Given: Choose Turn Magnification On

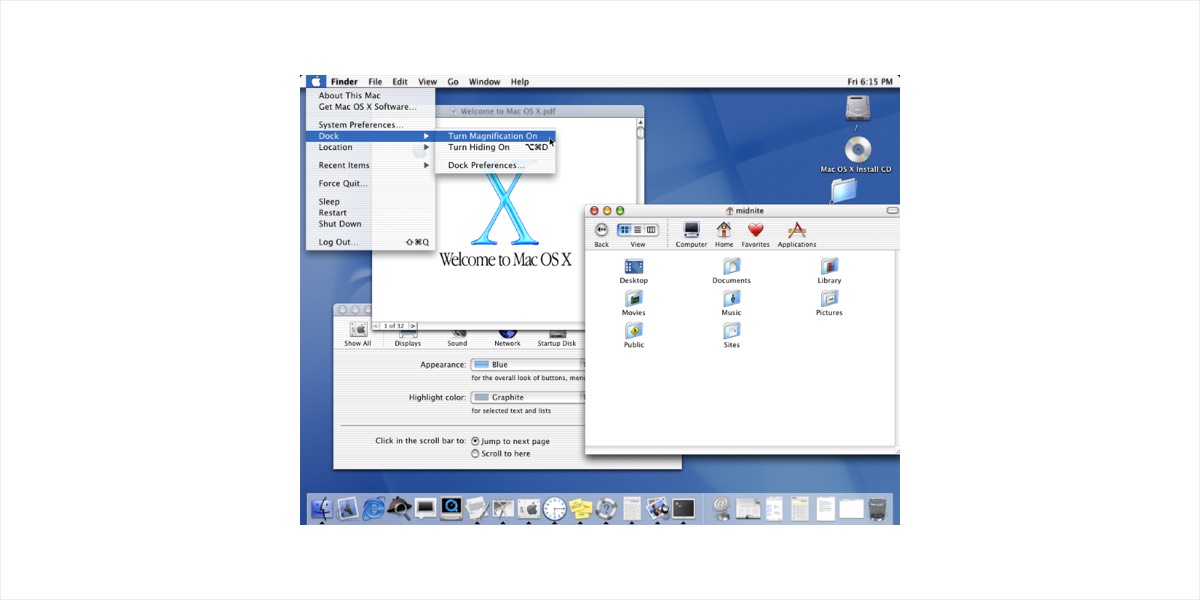Looking at the screenshot, I should [495, 136].
